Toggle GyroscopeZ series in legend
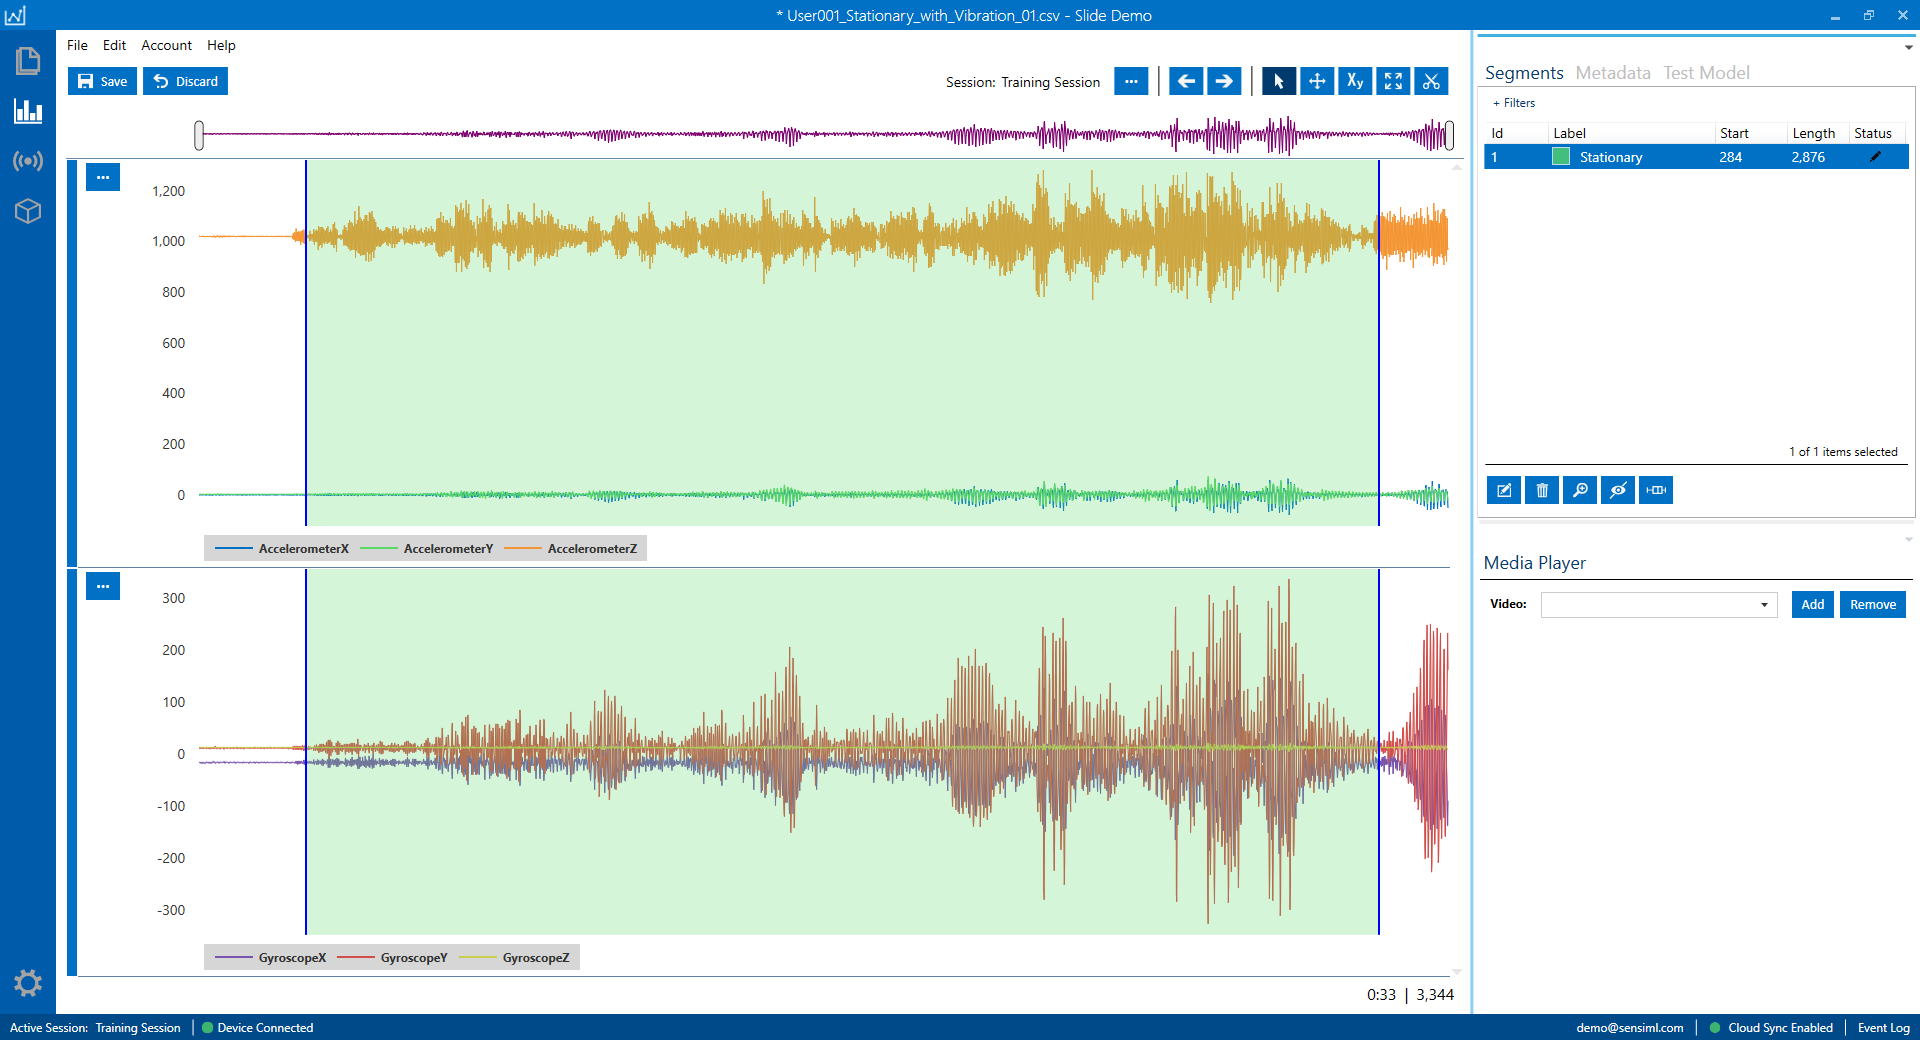 [514, 958]
